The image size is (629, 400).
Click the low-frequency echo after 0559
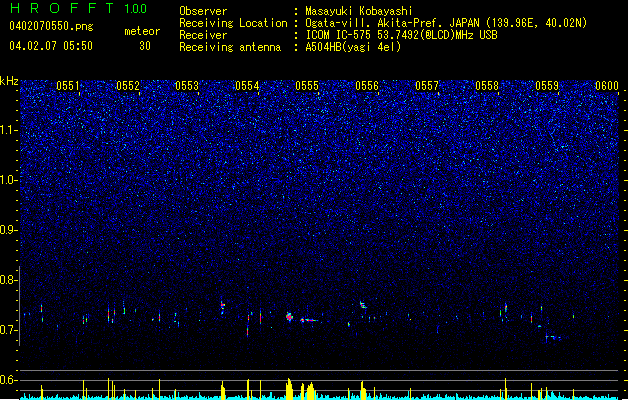(553, 337)
